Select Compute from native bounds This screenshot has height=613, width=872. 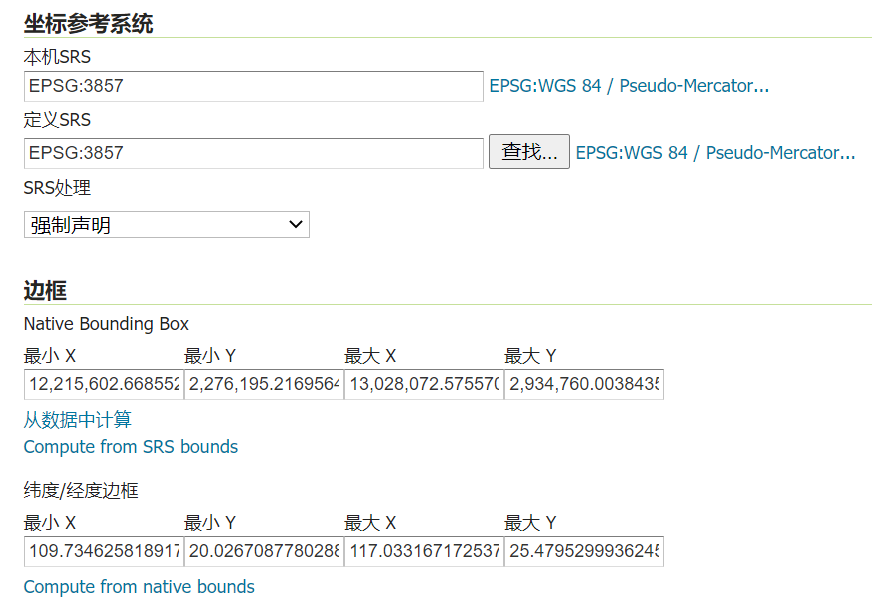tap(138, 587)
